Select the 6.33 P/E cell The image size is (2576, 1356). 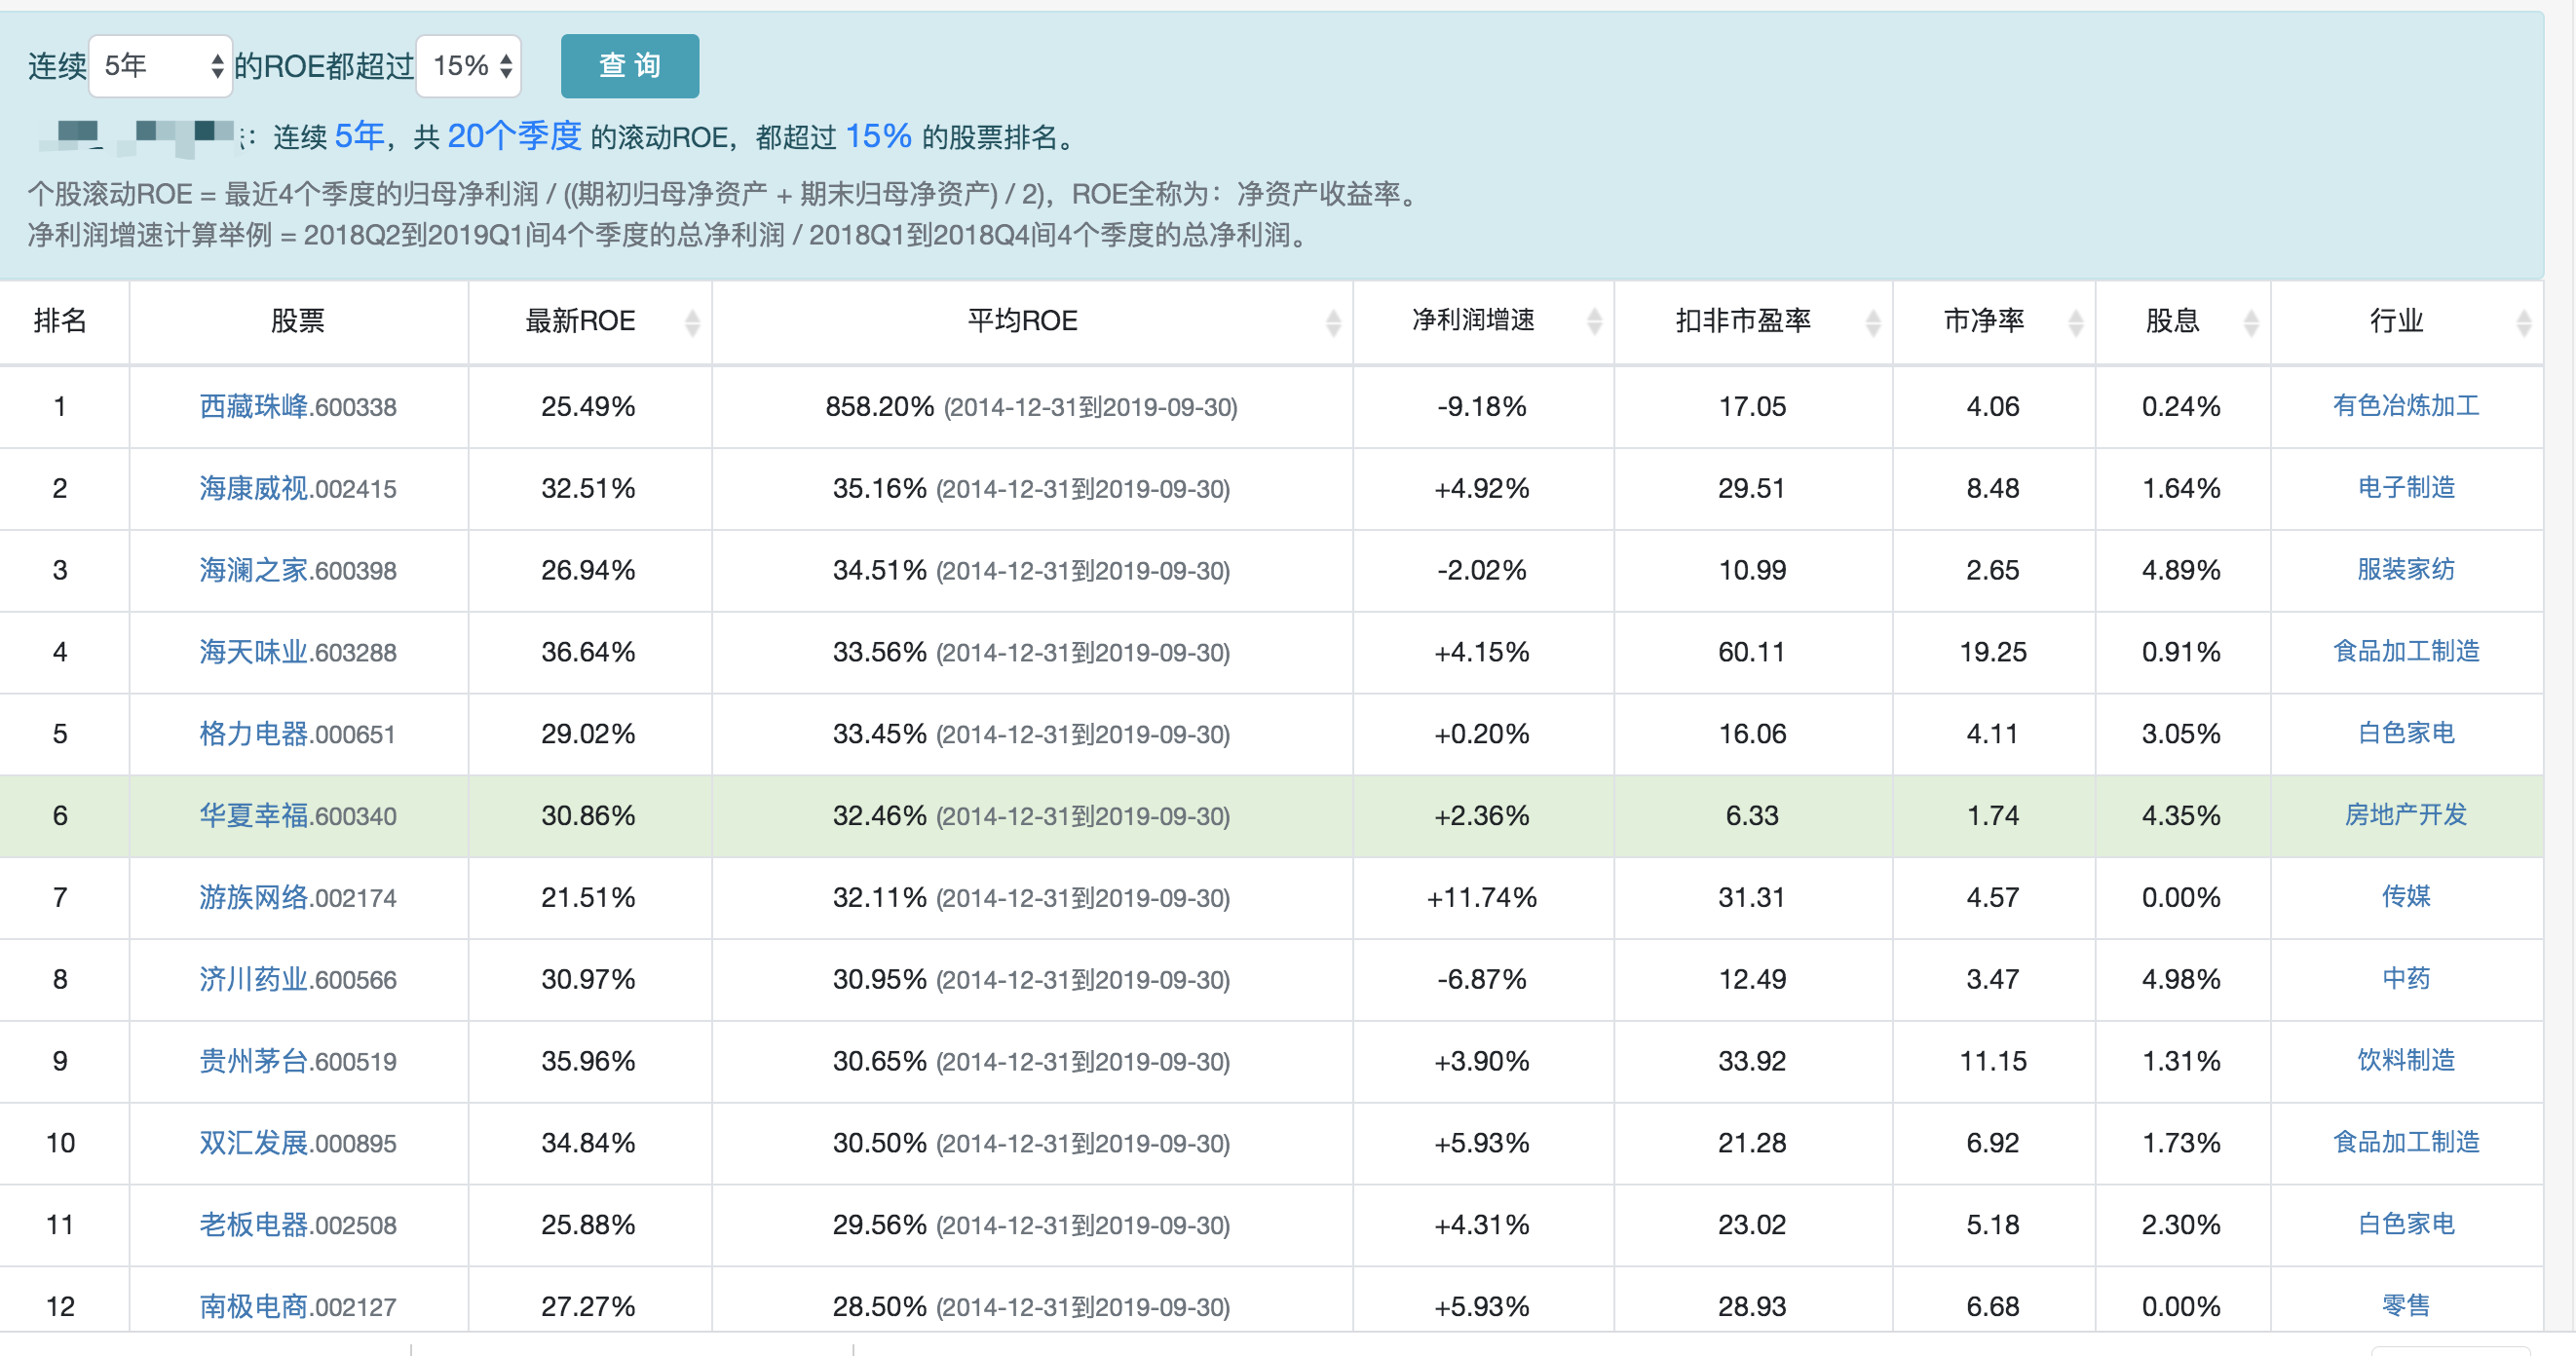(1752, 816)
